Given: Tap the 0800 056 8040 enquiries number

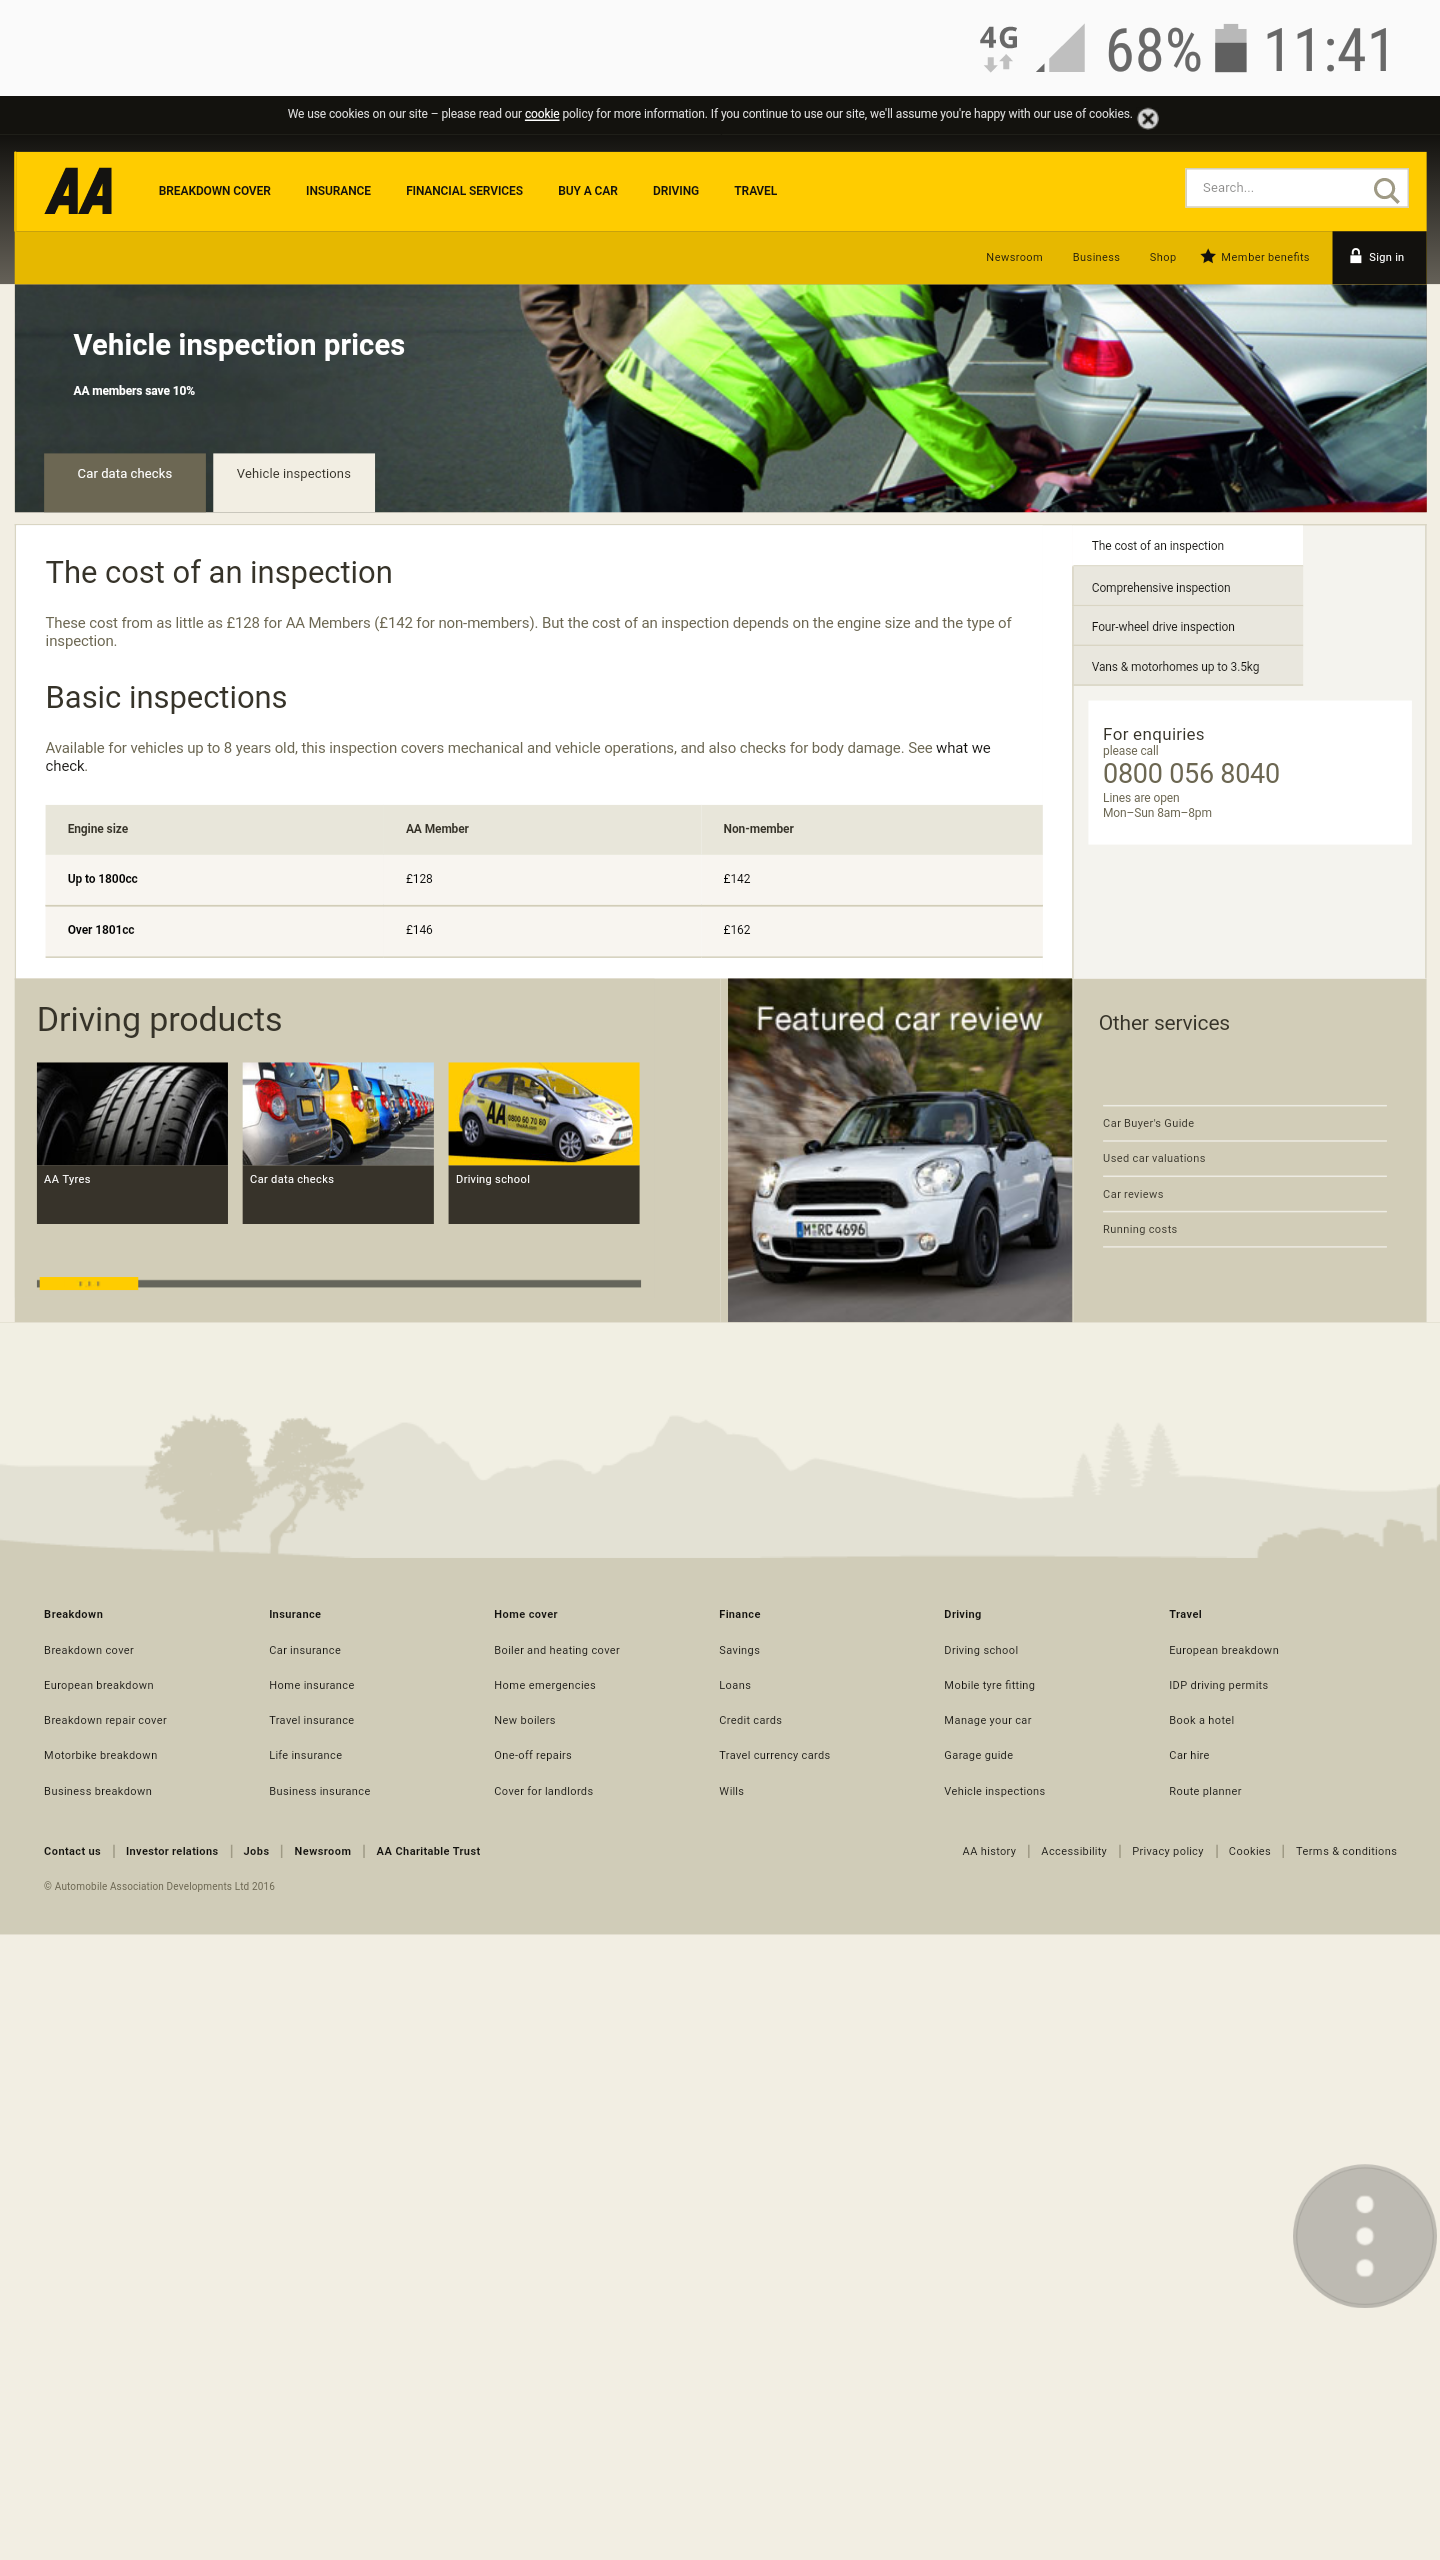Looking at the screenshot, I should [1191, 774].
